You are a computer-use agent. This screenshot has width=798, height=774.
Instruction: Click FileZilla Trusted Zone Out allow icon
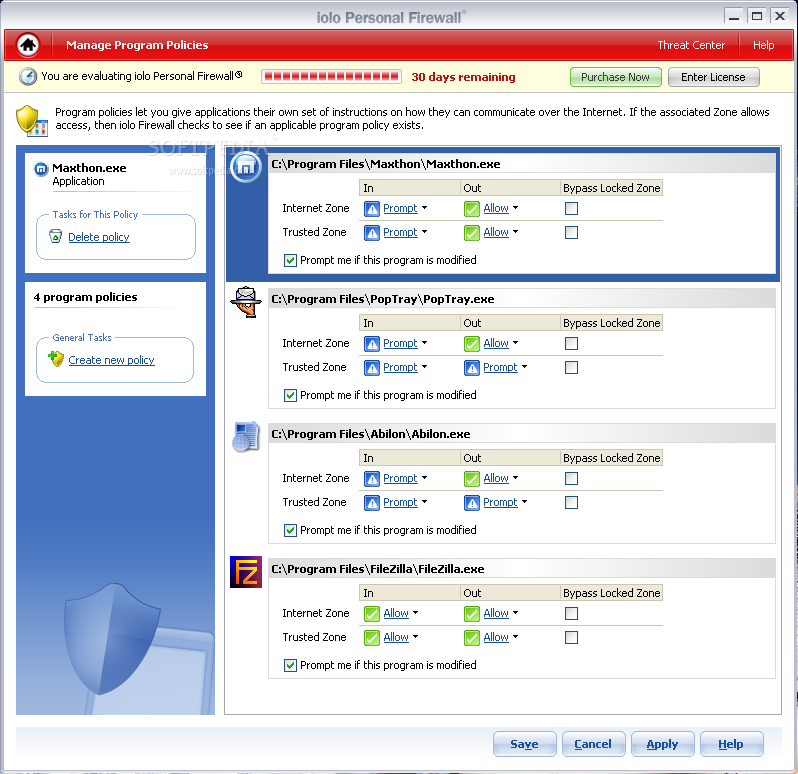pos(472,638)
